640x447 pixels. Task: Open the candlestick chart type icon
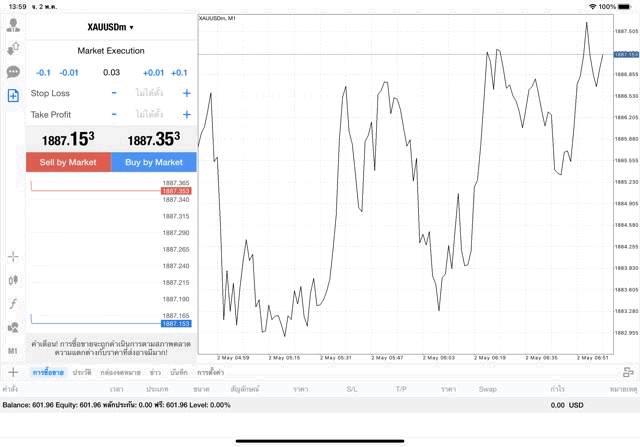point(13,281)
